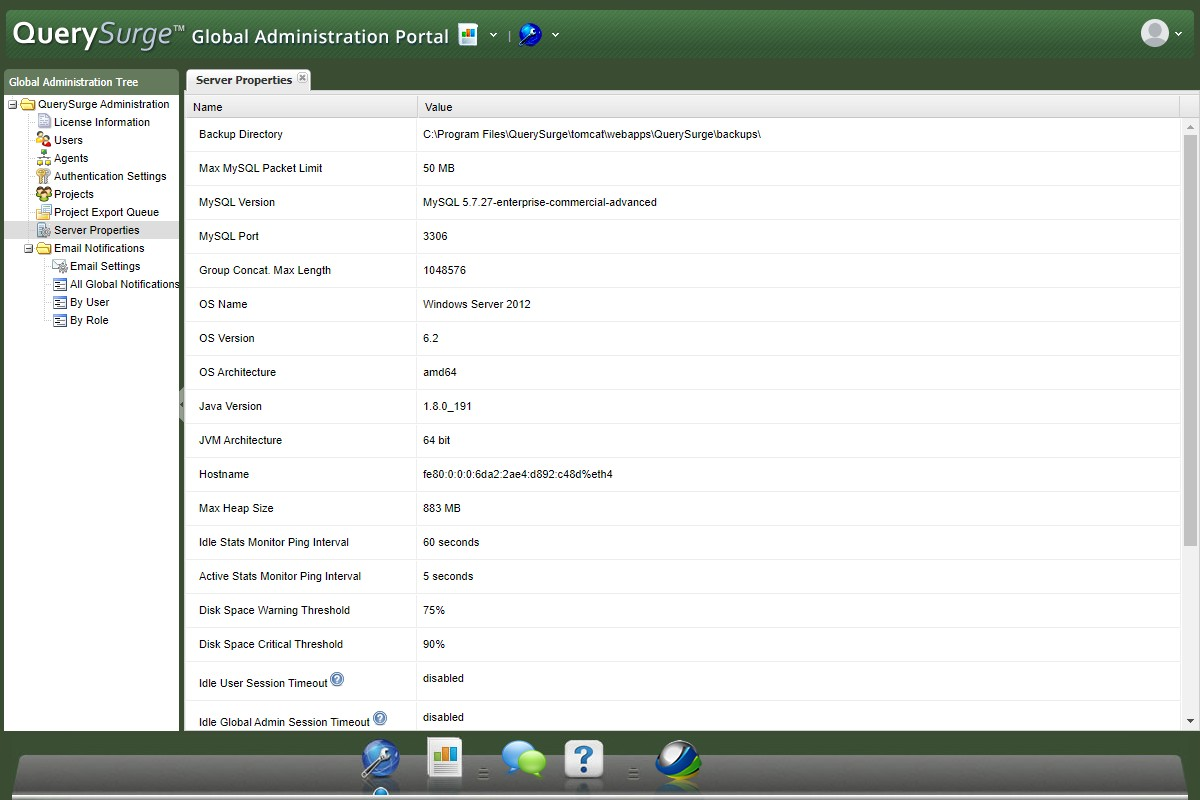Sort by the Name column header

pos(301,107)
